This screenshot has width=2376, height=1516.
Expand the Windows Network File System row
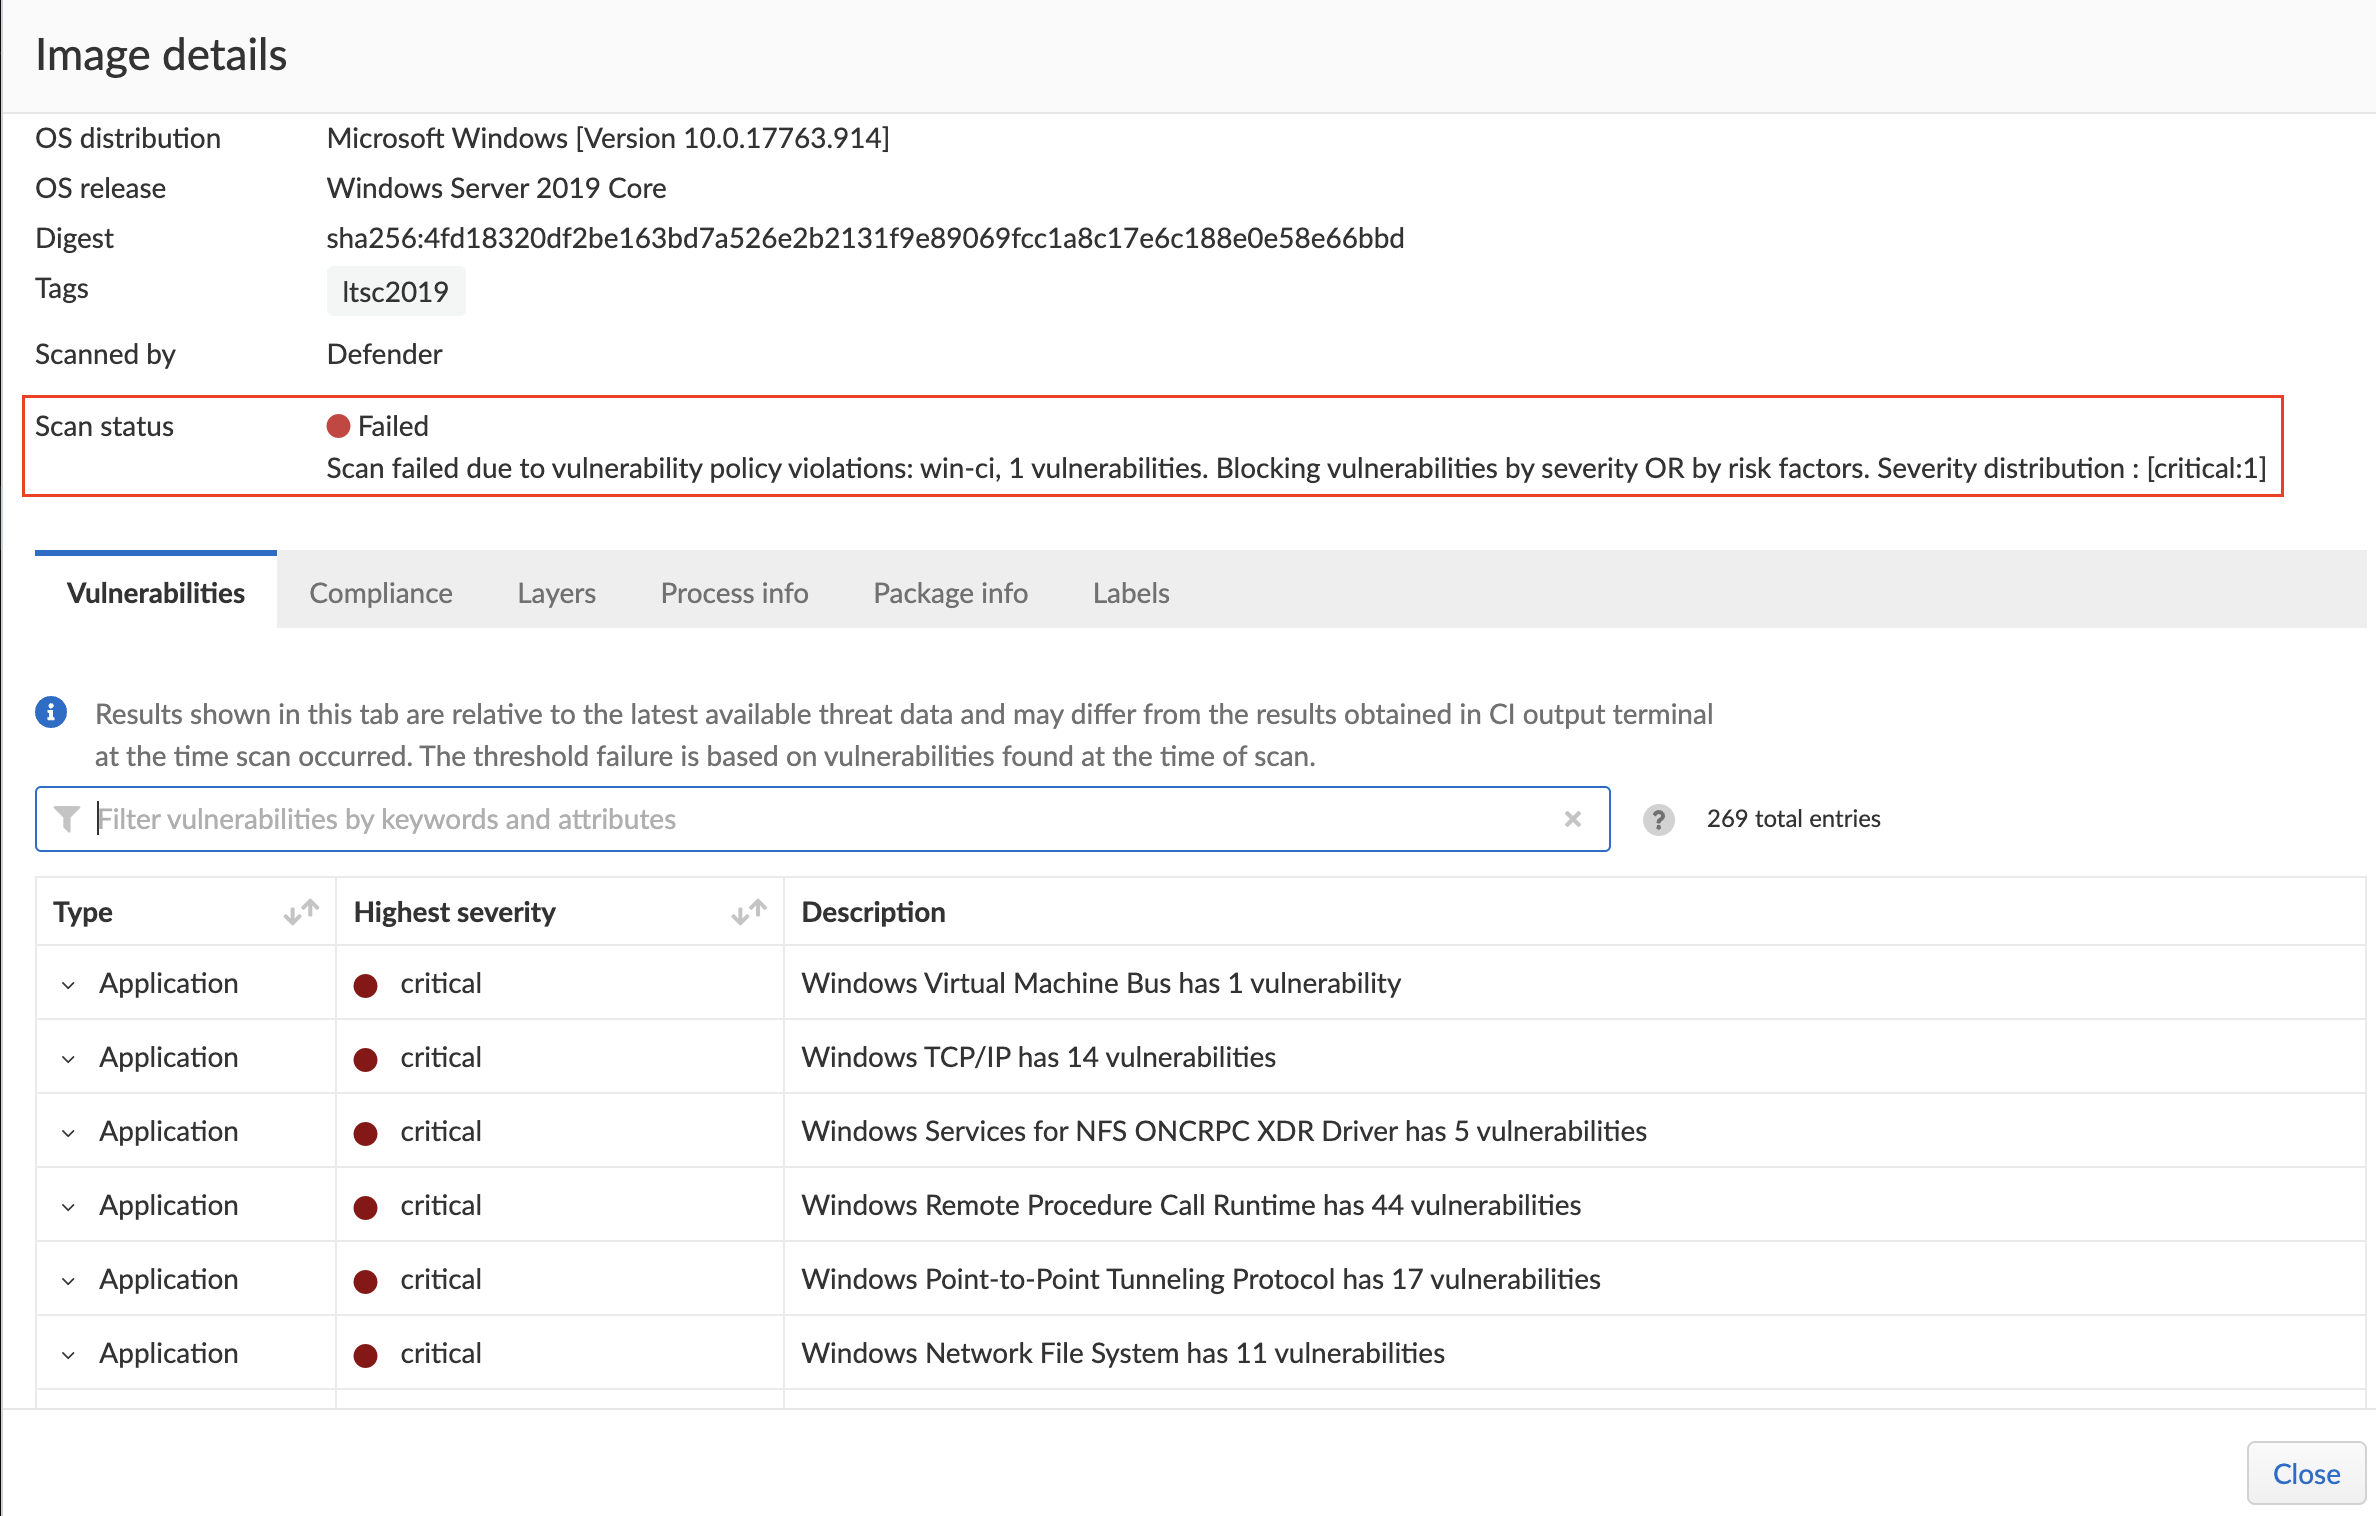pos(68,1355)
